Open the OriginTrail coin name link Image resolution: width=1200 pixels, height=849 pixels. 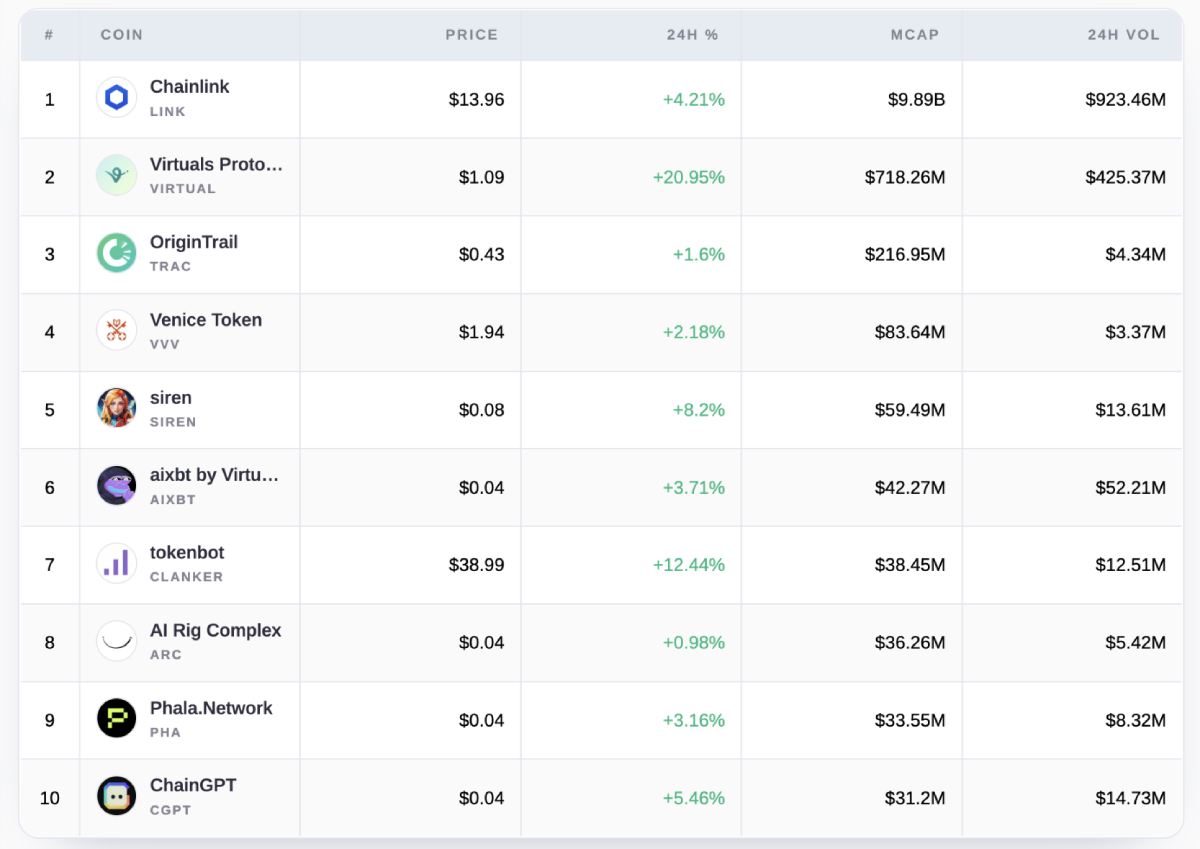[x=194, y=242]
